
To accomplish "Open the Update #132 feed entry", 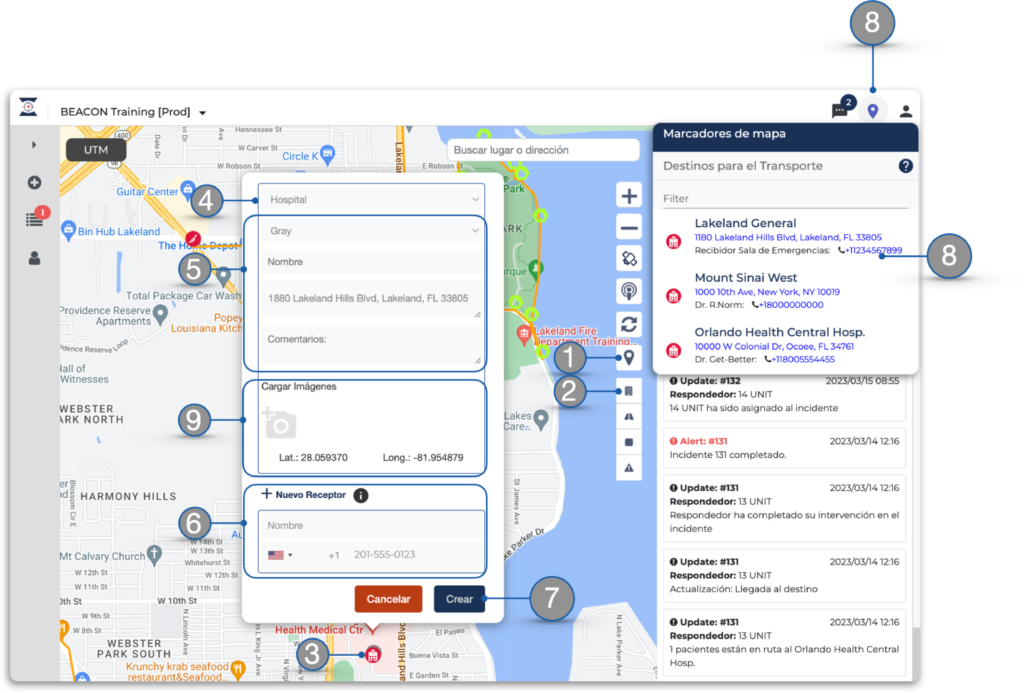I will coord(784,395).
